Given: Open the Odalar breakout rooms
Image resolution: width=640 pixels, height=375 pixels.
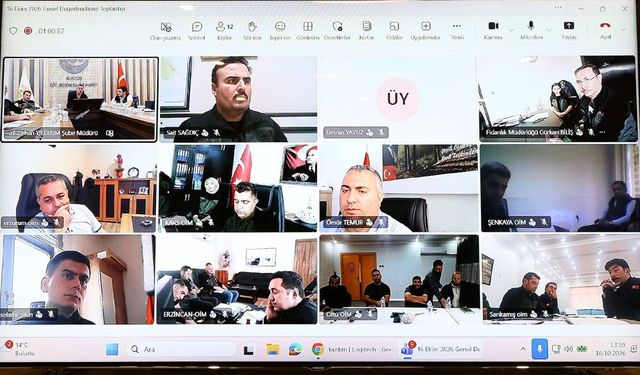Looking at the screenshot, I should coord(394,31).
